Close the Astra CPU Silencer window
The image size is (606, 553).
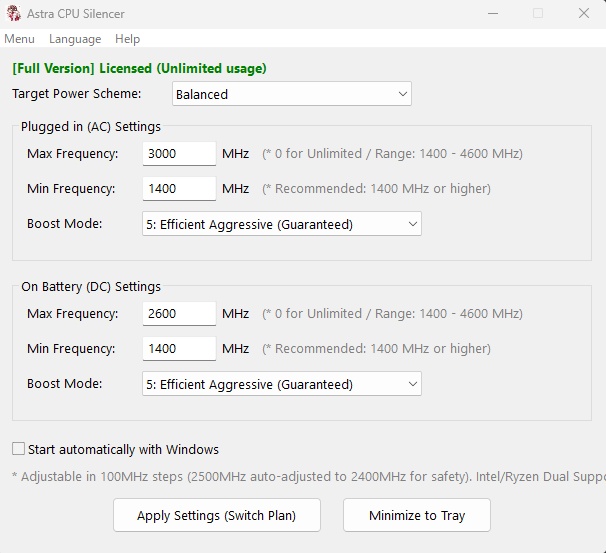tap(584, 14)
